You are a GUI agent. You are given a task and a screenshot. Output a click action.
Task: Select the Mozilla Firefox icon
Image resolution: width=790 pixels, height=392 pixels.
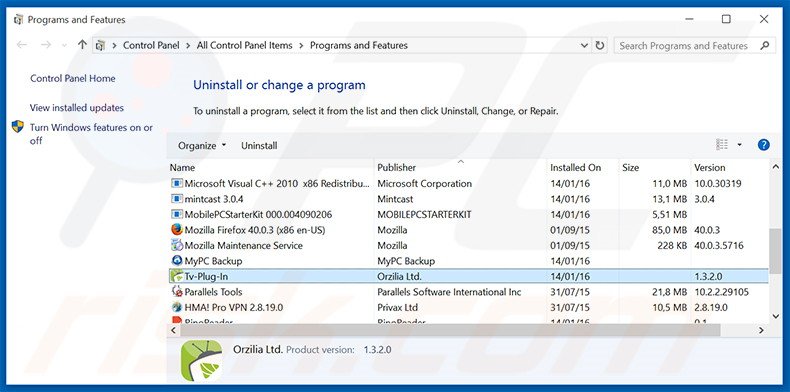tap(177, 230)
